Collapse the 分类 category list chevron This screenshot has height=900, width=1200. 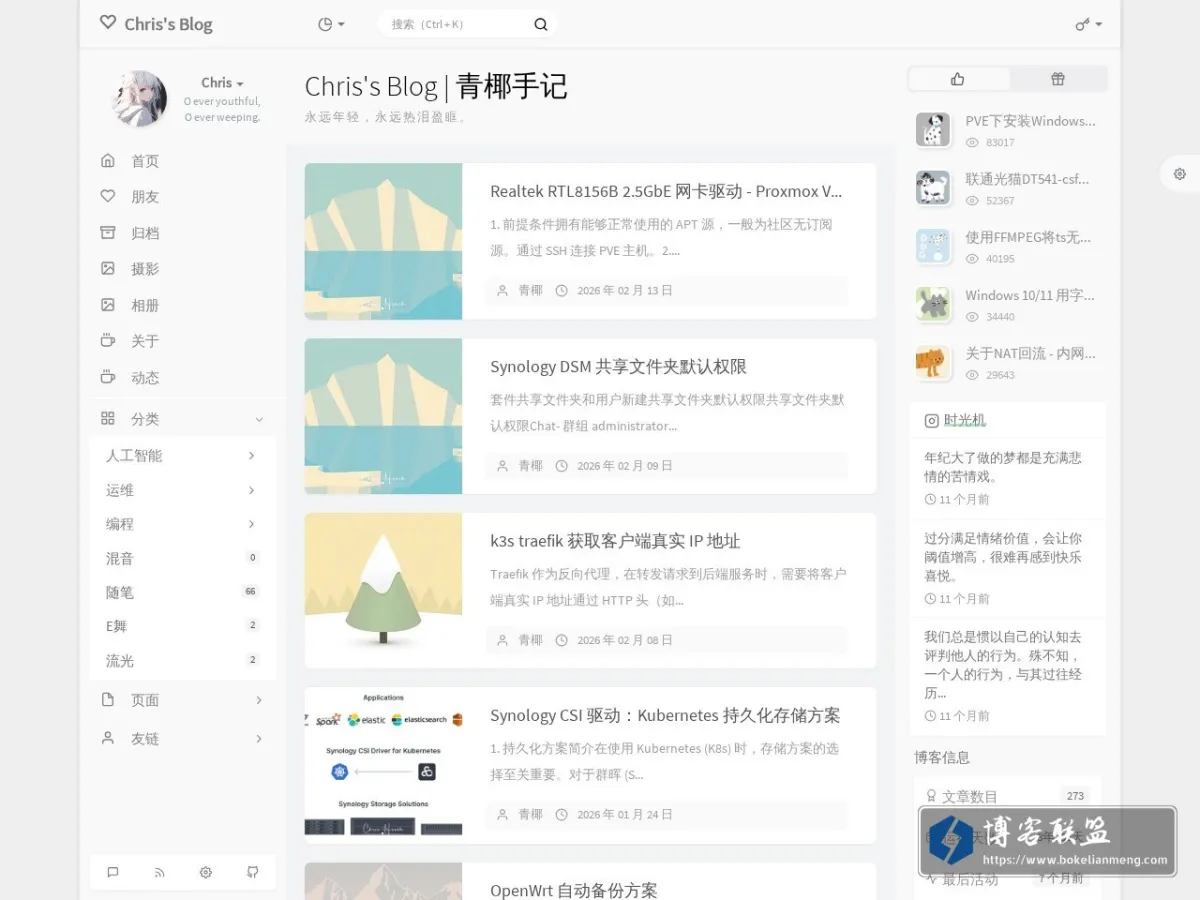pyautogui.click(x=259, y=420)
